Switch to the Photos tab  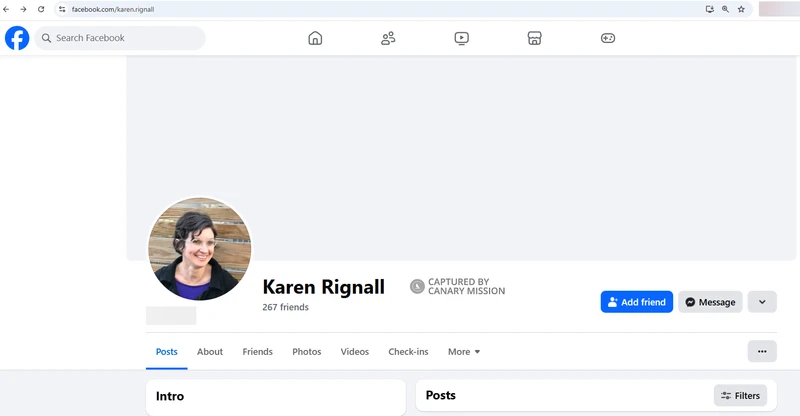(x=307, y=352)
